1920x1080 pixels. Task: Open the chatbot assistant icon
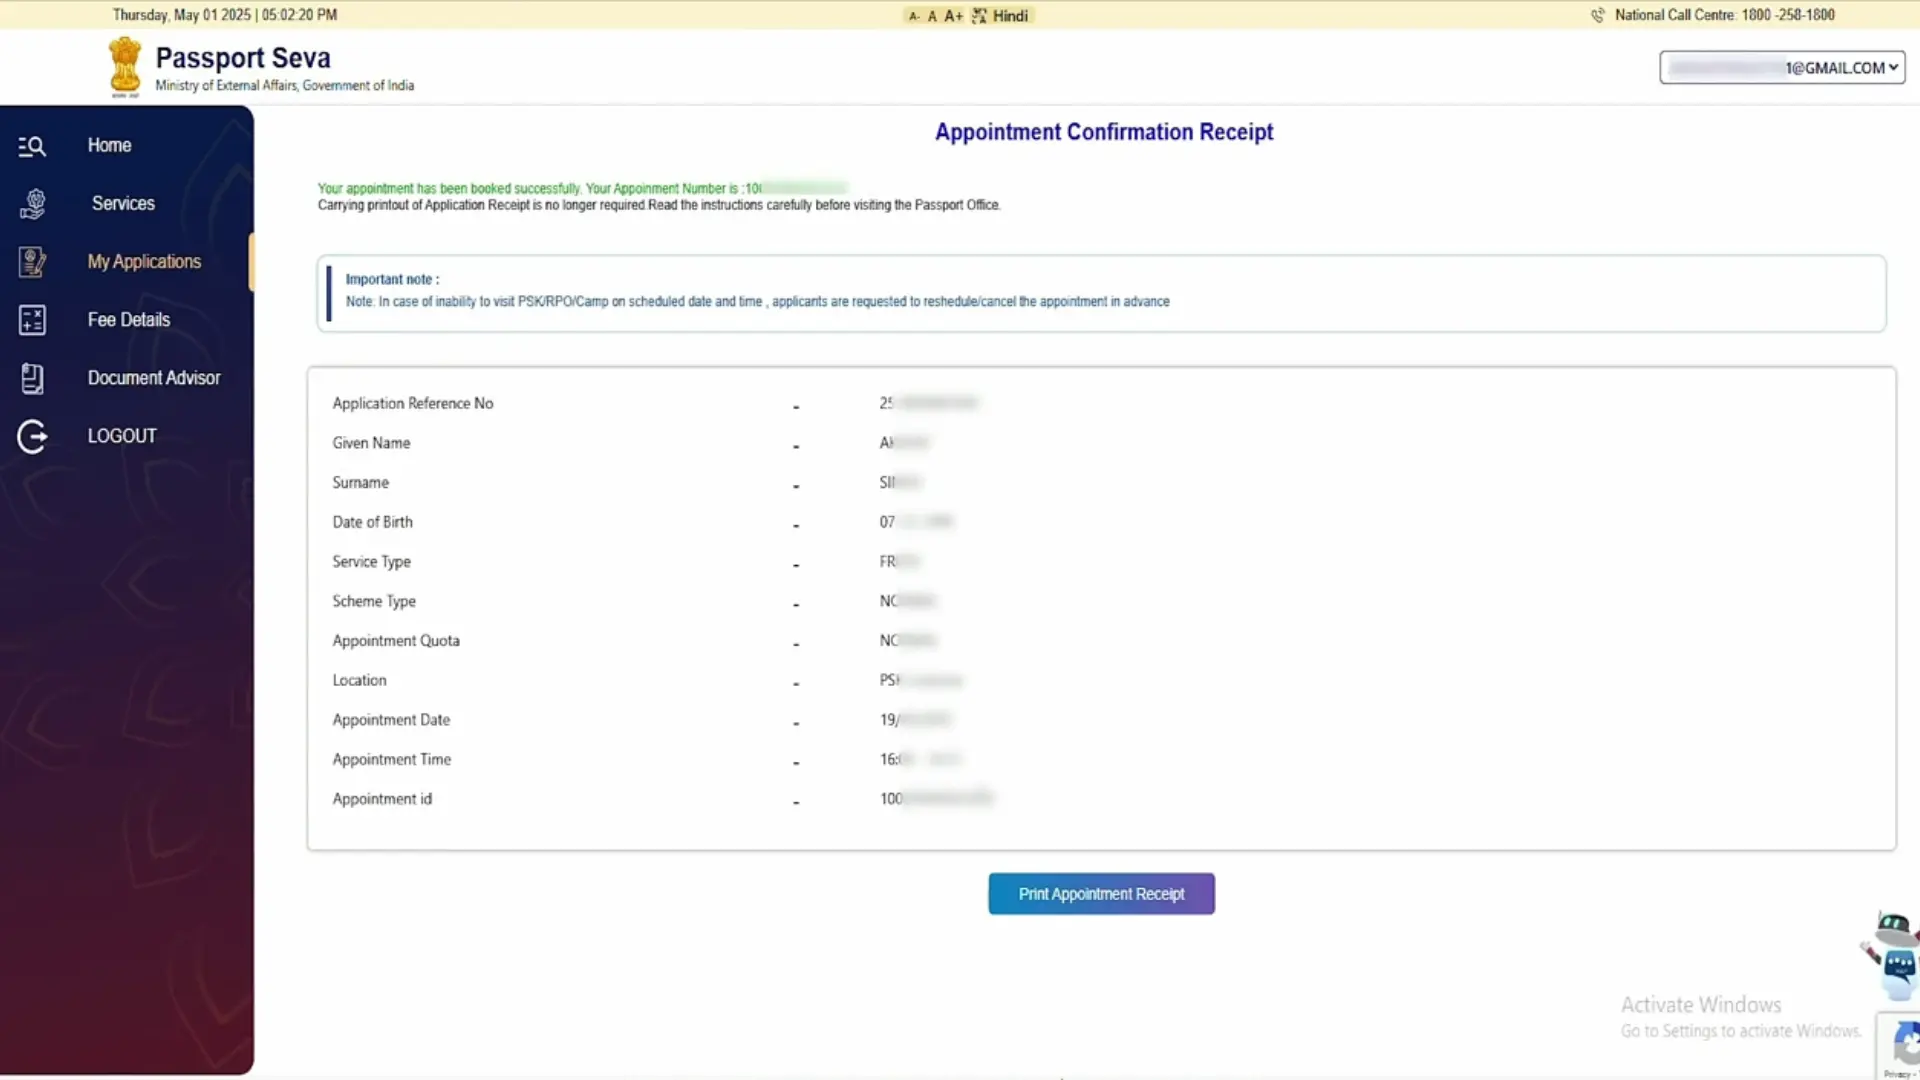pyautogui.click(x=1893, y=955)
